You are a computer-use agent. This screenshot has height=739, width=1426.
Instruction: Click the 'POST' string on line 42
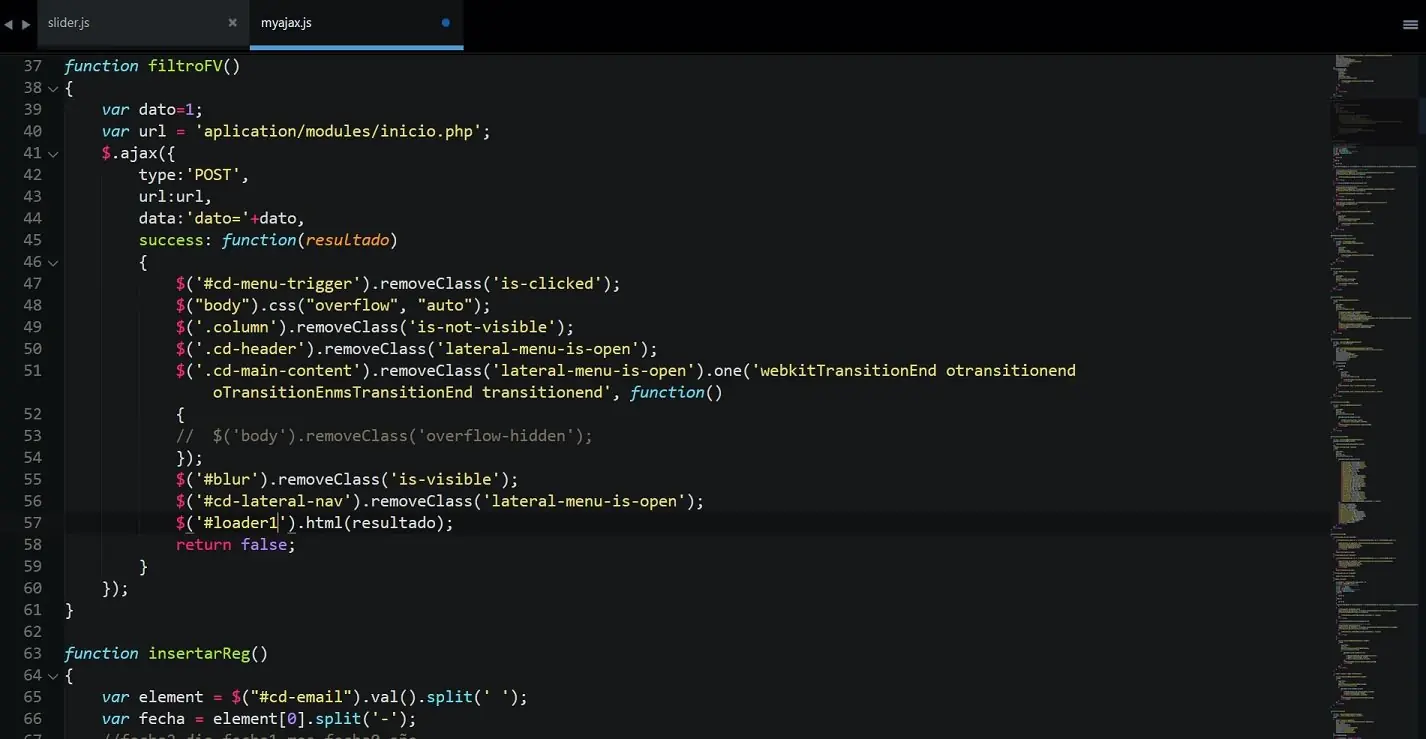[x=212, y=175]
